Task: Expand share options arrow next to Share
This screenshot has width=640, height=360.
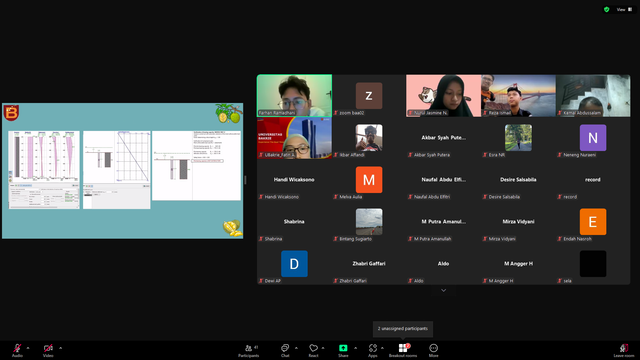Action: click(355, 348)
